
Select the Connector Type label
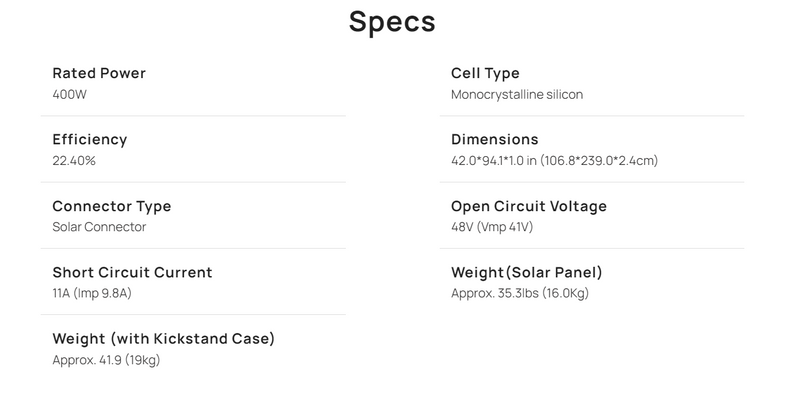pyautogui.click(x=112, y=206)
